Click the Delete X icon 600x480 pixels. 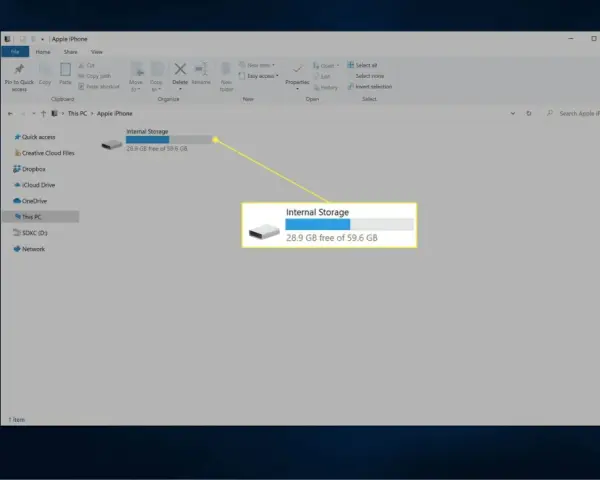(x=180, y=69)
